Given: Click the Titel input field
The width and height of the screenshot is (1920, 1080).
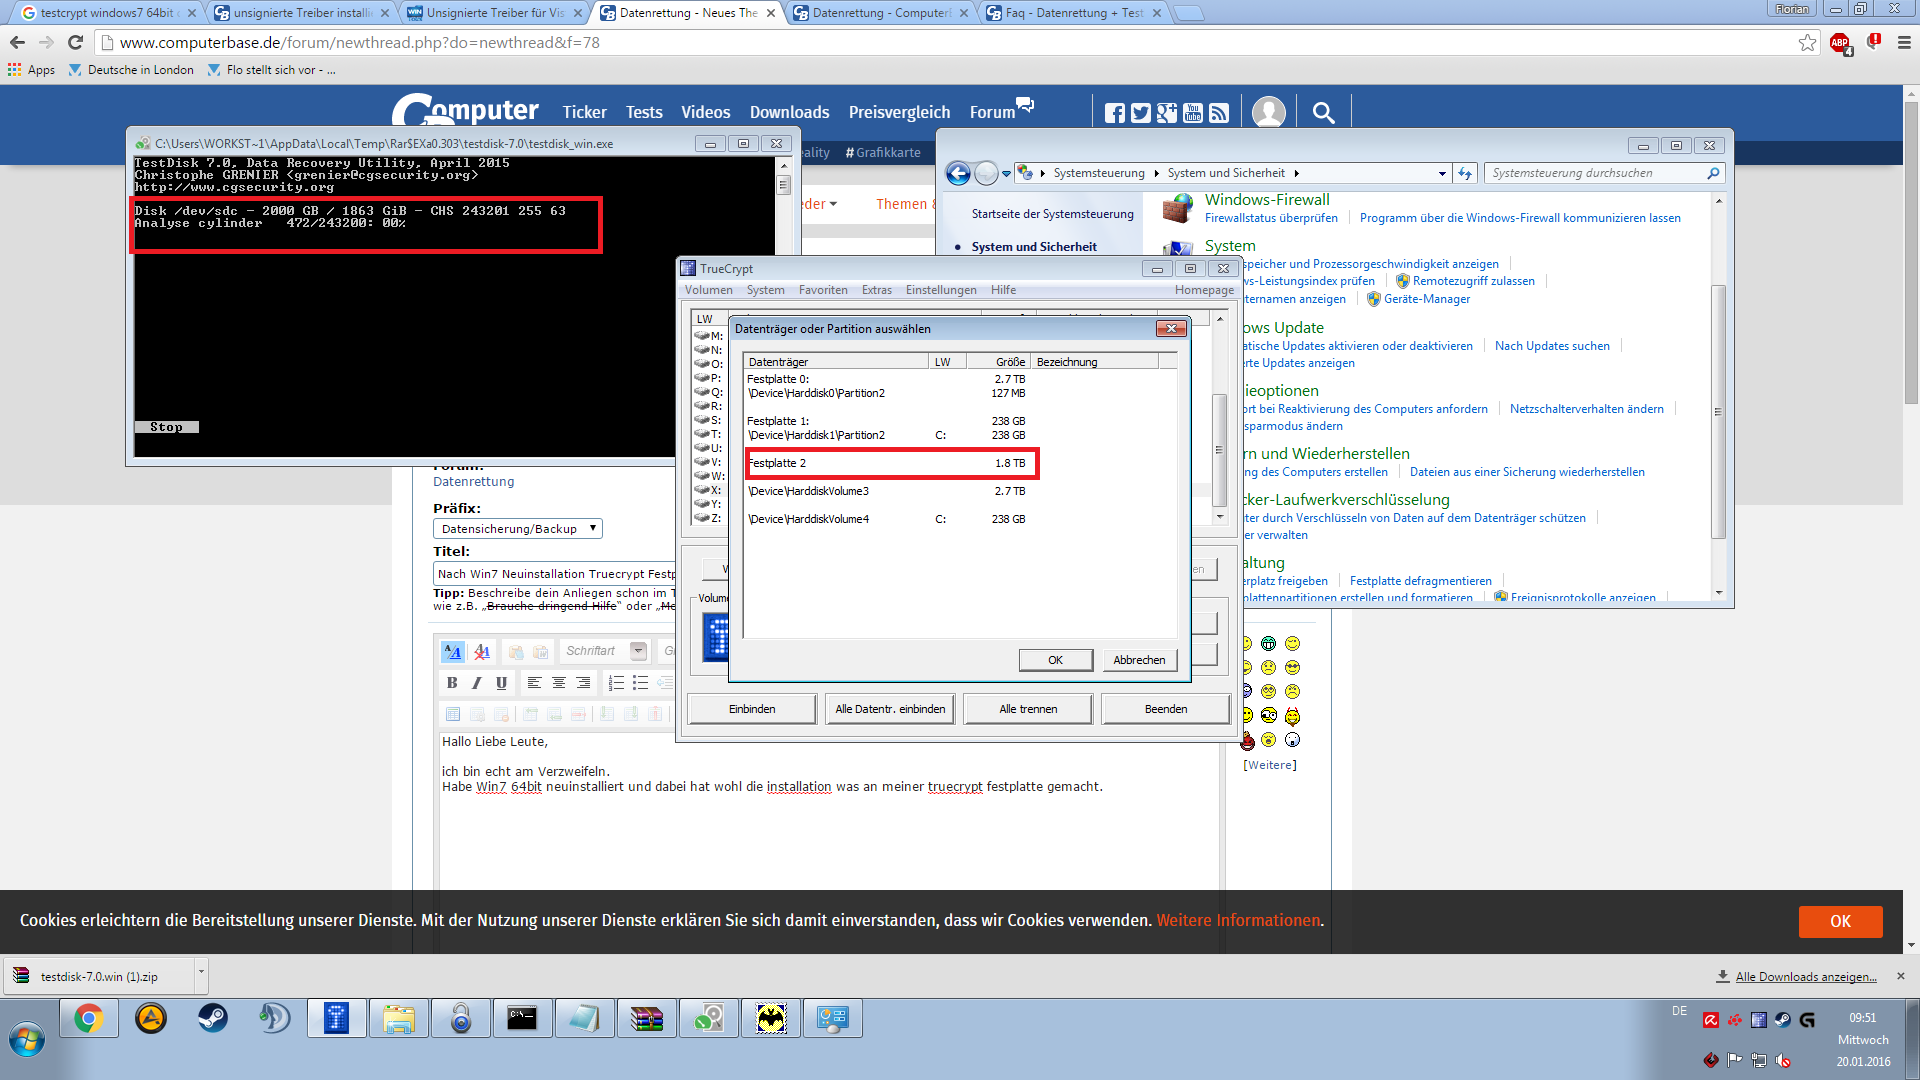Looking at the screenshot, I should coord(555,574).
